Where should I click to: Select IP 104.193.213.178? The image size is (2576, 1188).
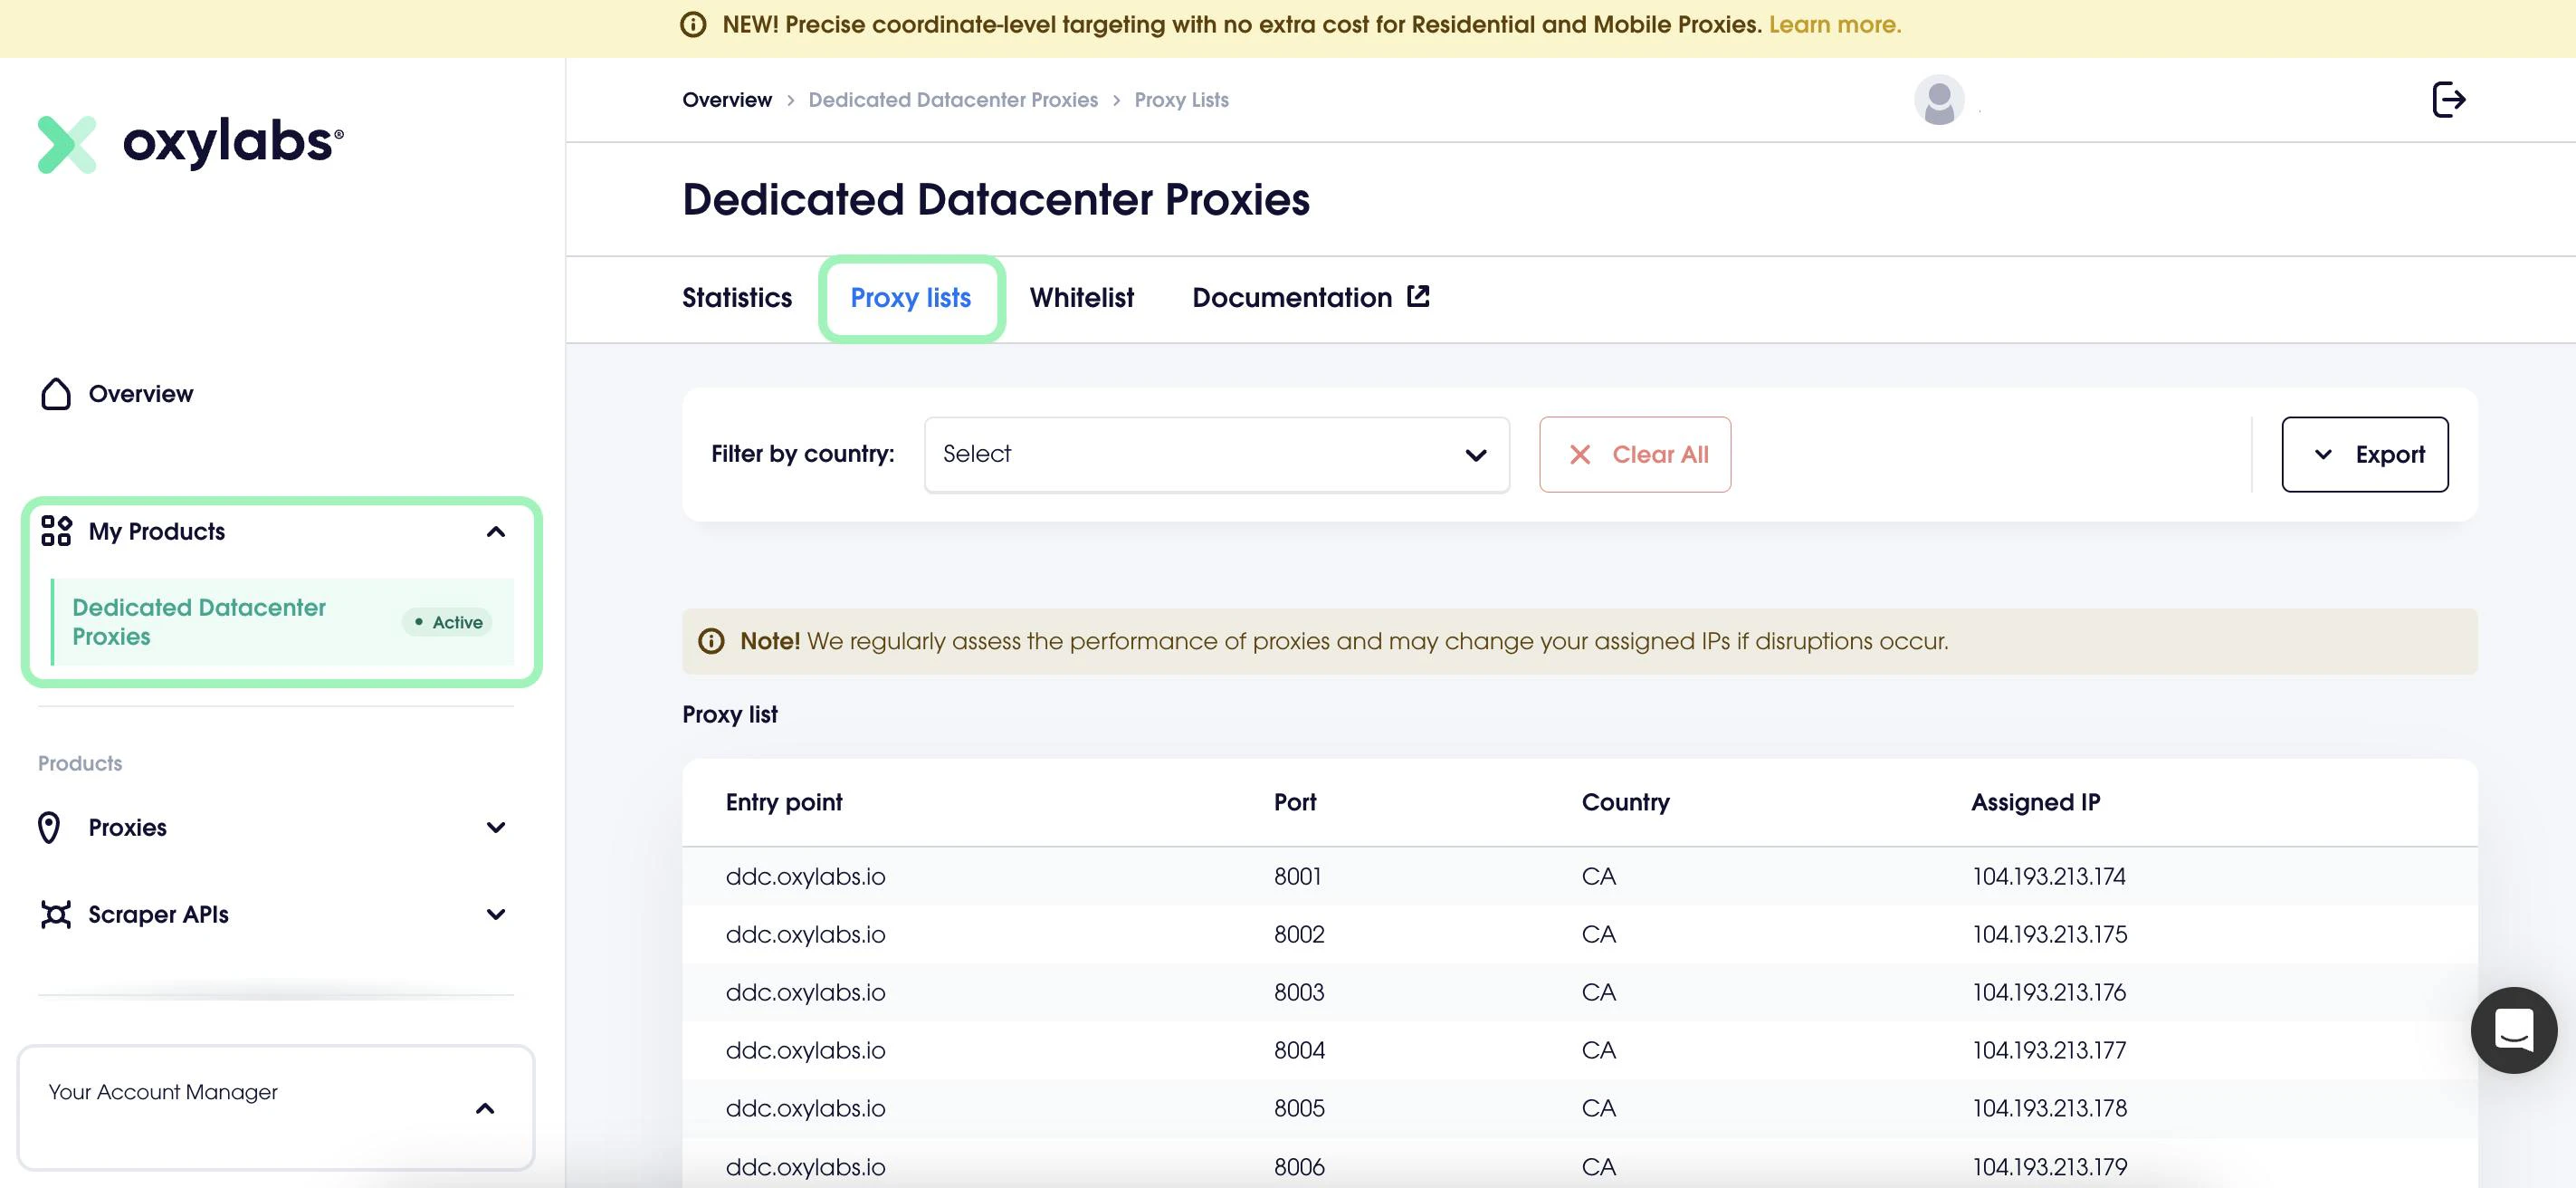click(2049, 1108)
